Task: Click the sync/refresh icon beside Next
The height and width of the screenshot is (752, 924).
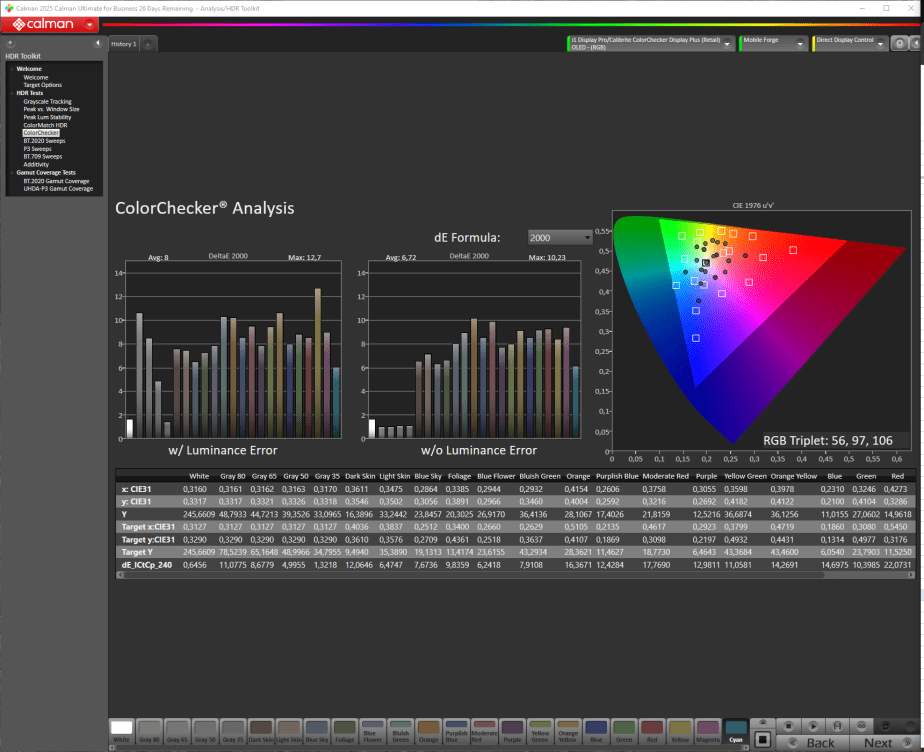Action: (x=886, y=726)
